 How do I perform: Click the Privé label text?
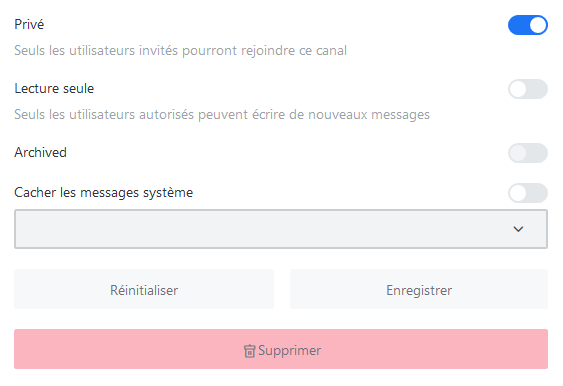[29, 24]
